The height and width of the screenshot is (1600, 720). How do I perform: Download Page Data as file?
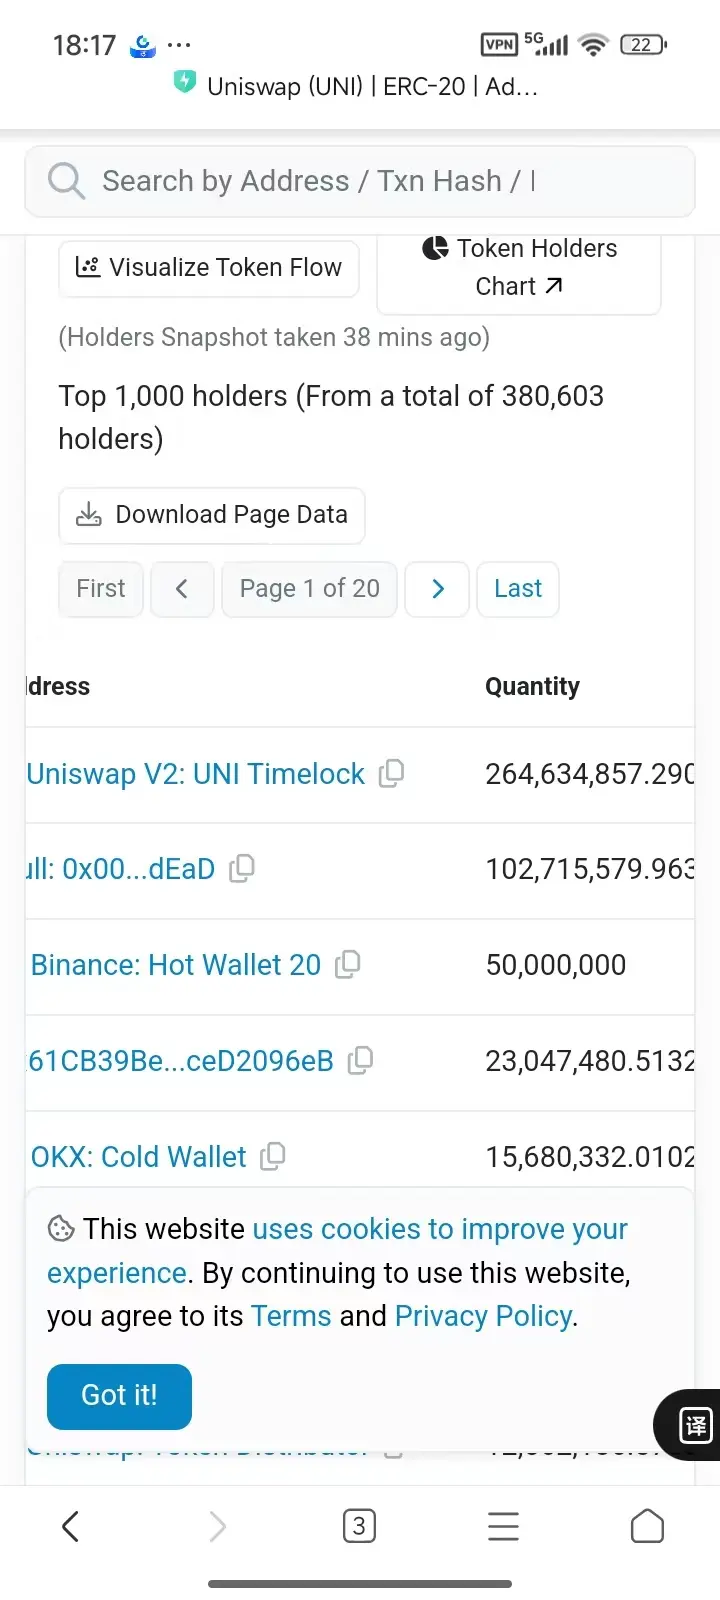[x=212, y=515]
